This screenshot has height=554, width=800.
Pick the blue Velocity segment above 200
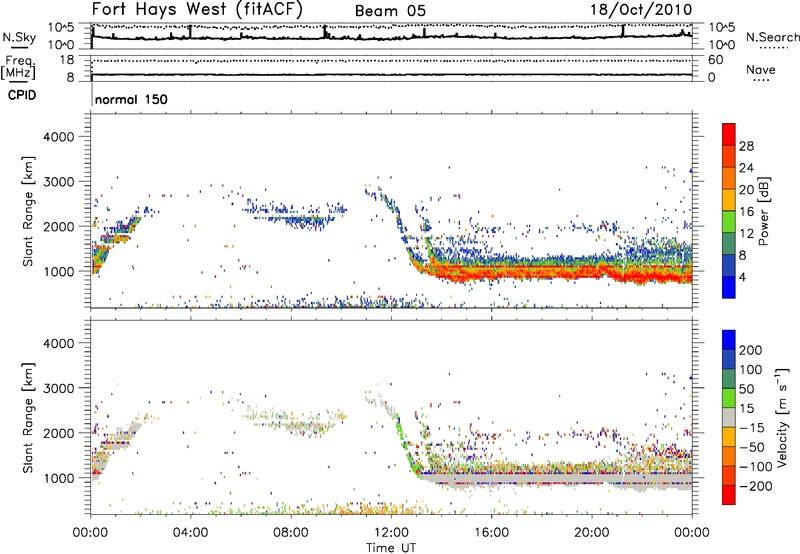(x=729, y=340)
